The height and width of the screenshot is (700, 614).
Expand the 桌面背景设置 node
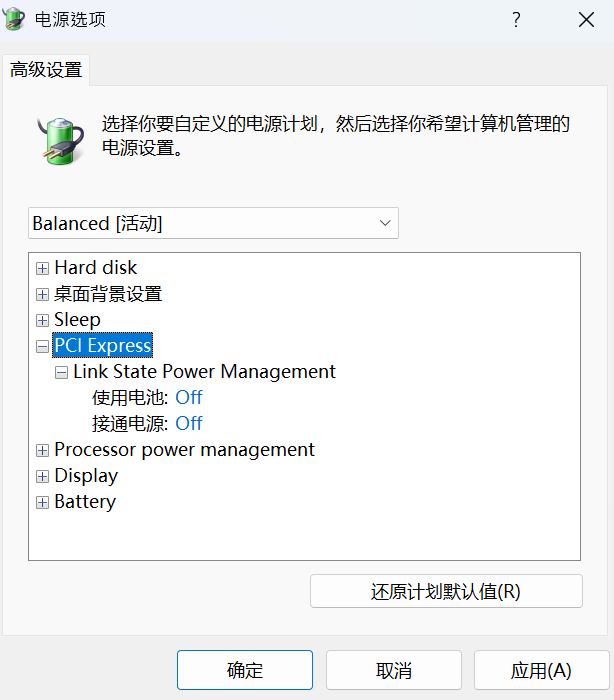(42, 294)
